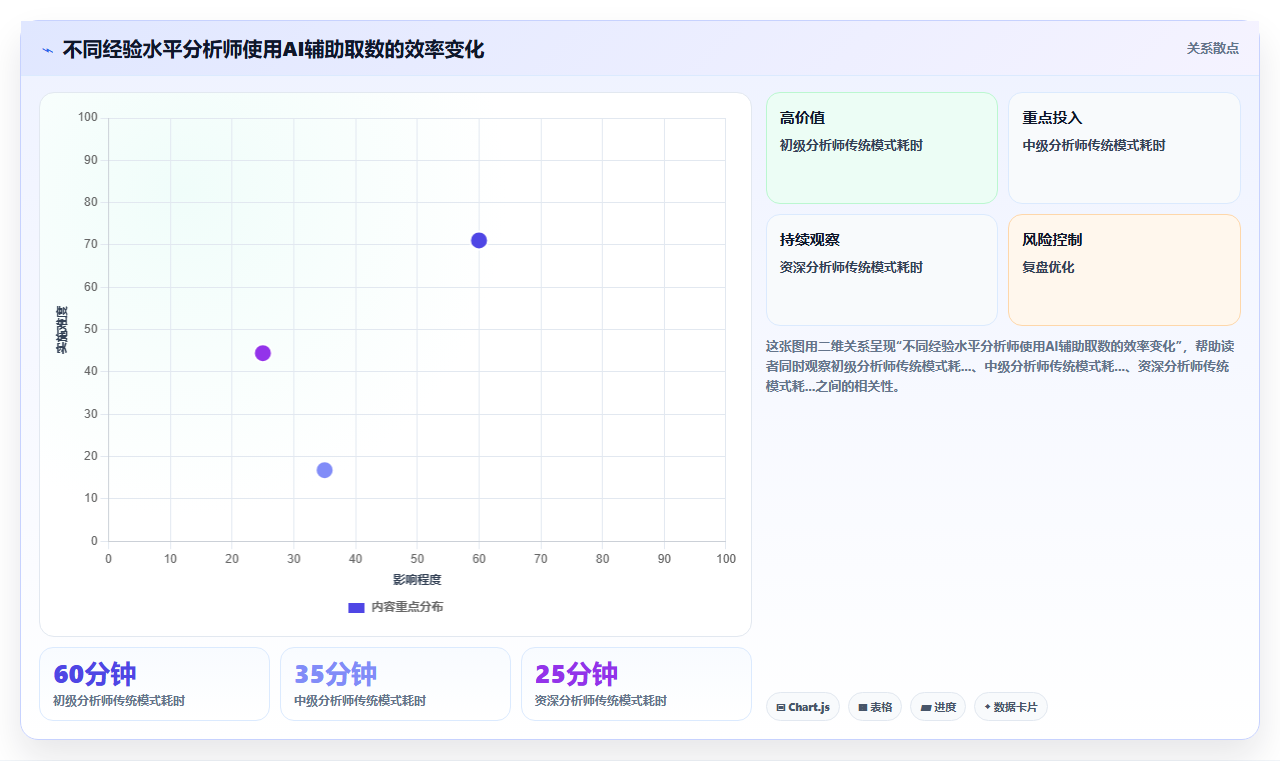The image size is (1280, 761).
Task: Click the purple scatter point at 25
Action: [263, 353]
